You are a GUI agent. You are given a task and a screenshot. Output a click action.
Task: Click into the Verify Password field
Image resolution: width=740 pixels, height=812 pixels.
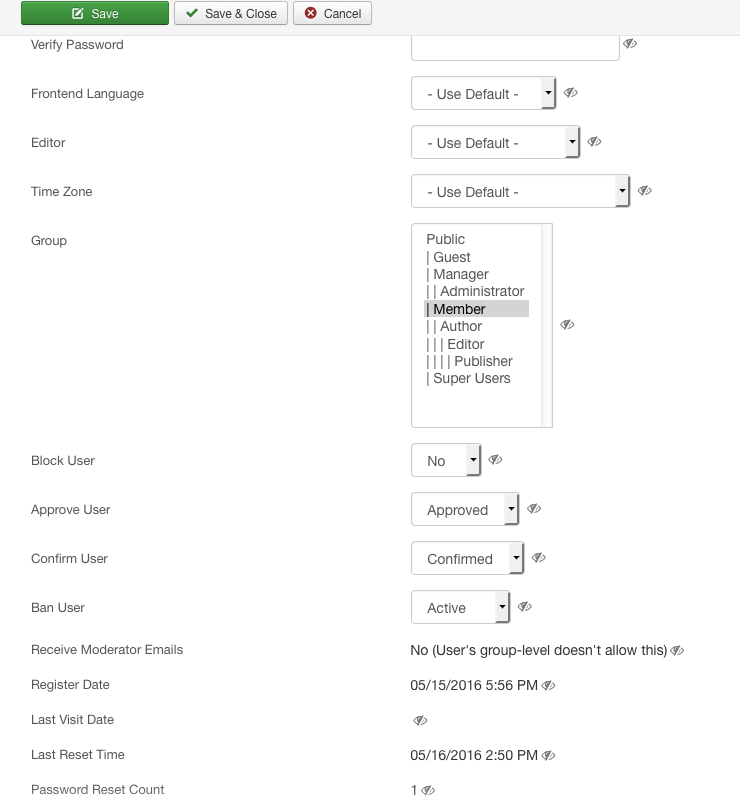point(515,45)
